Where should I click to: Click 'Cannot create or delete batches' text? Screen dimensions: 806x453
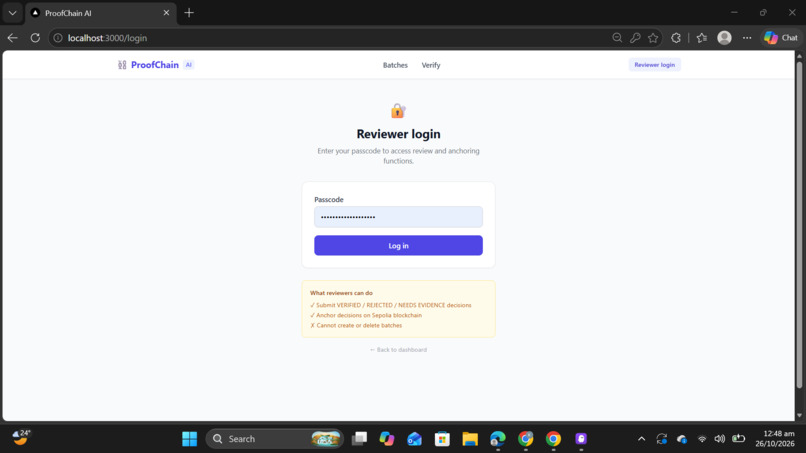[359, 325]
